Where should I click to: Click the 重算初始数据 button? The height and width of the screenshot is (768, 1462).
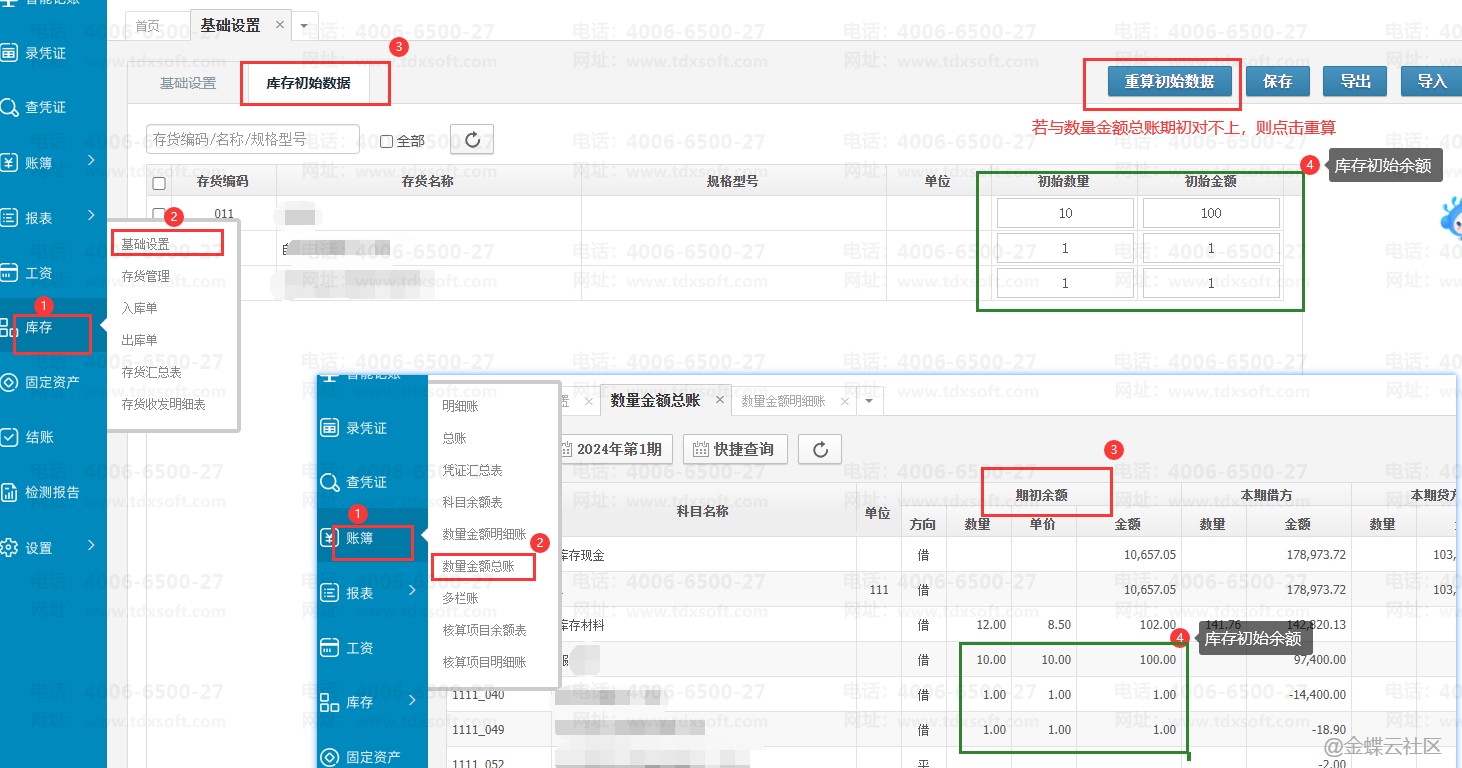click(1169, 81)
